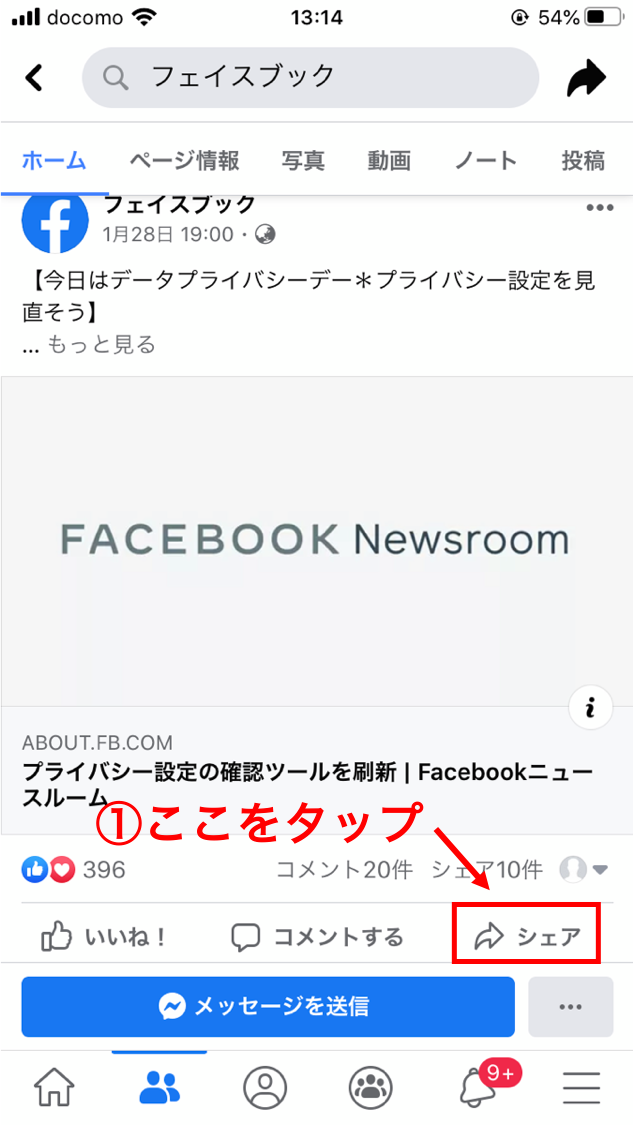
Task: Tap the back arrow icon
Action: pyautogui.click(x=34, y=77)
